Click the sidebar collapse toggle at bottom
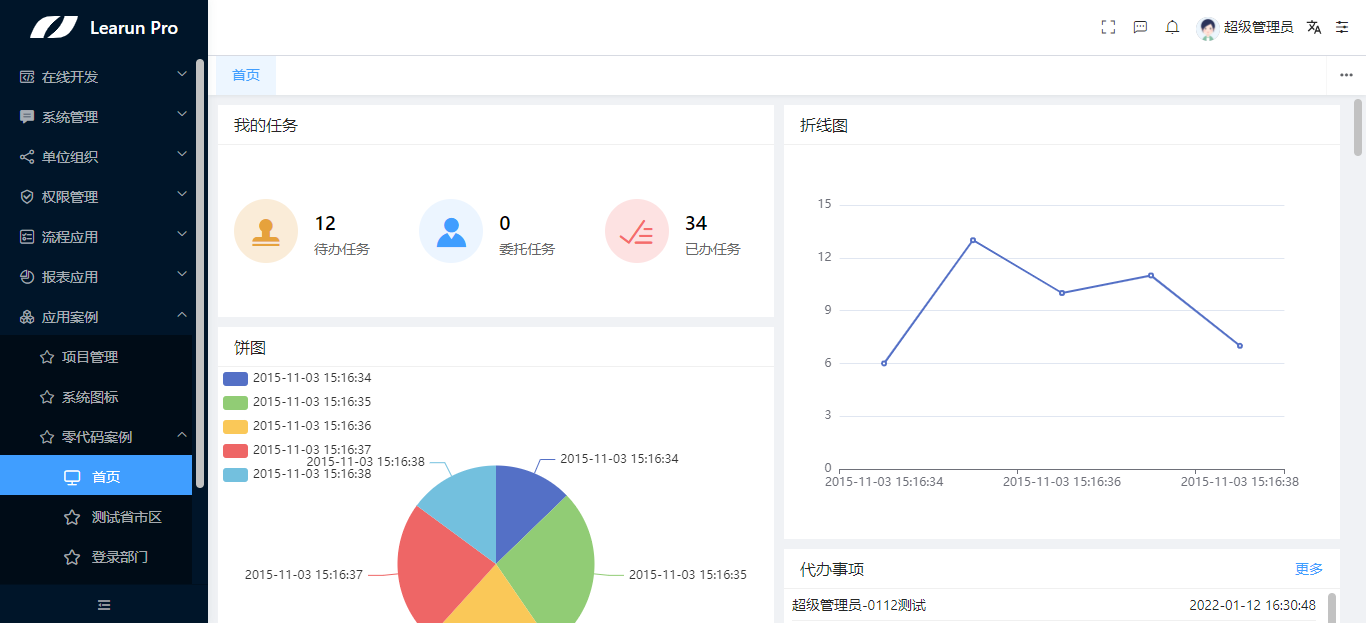Image resolution: width=1366 pixels, height=623 pixels. pos(103,605)
